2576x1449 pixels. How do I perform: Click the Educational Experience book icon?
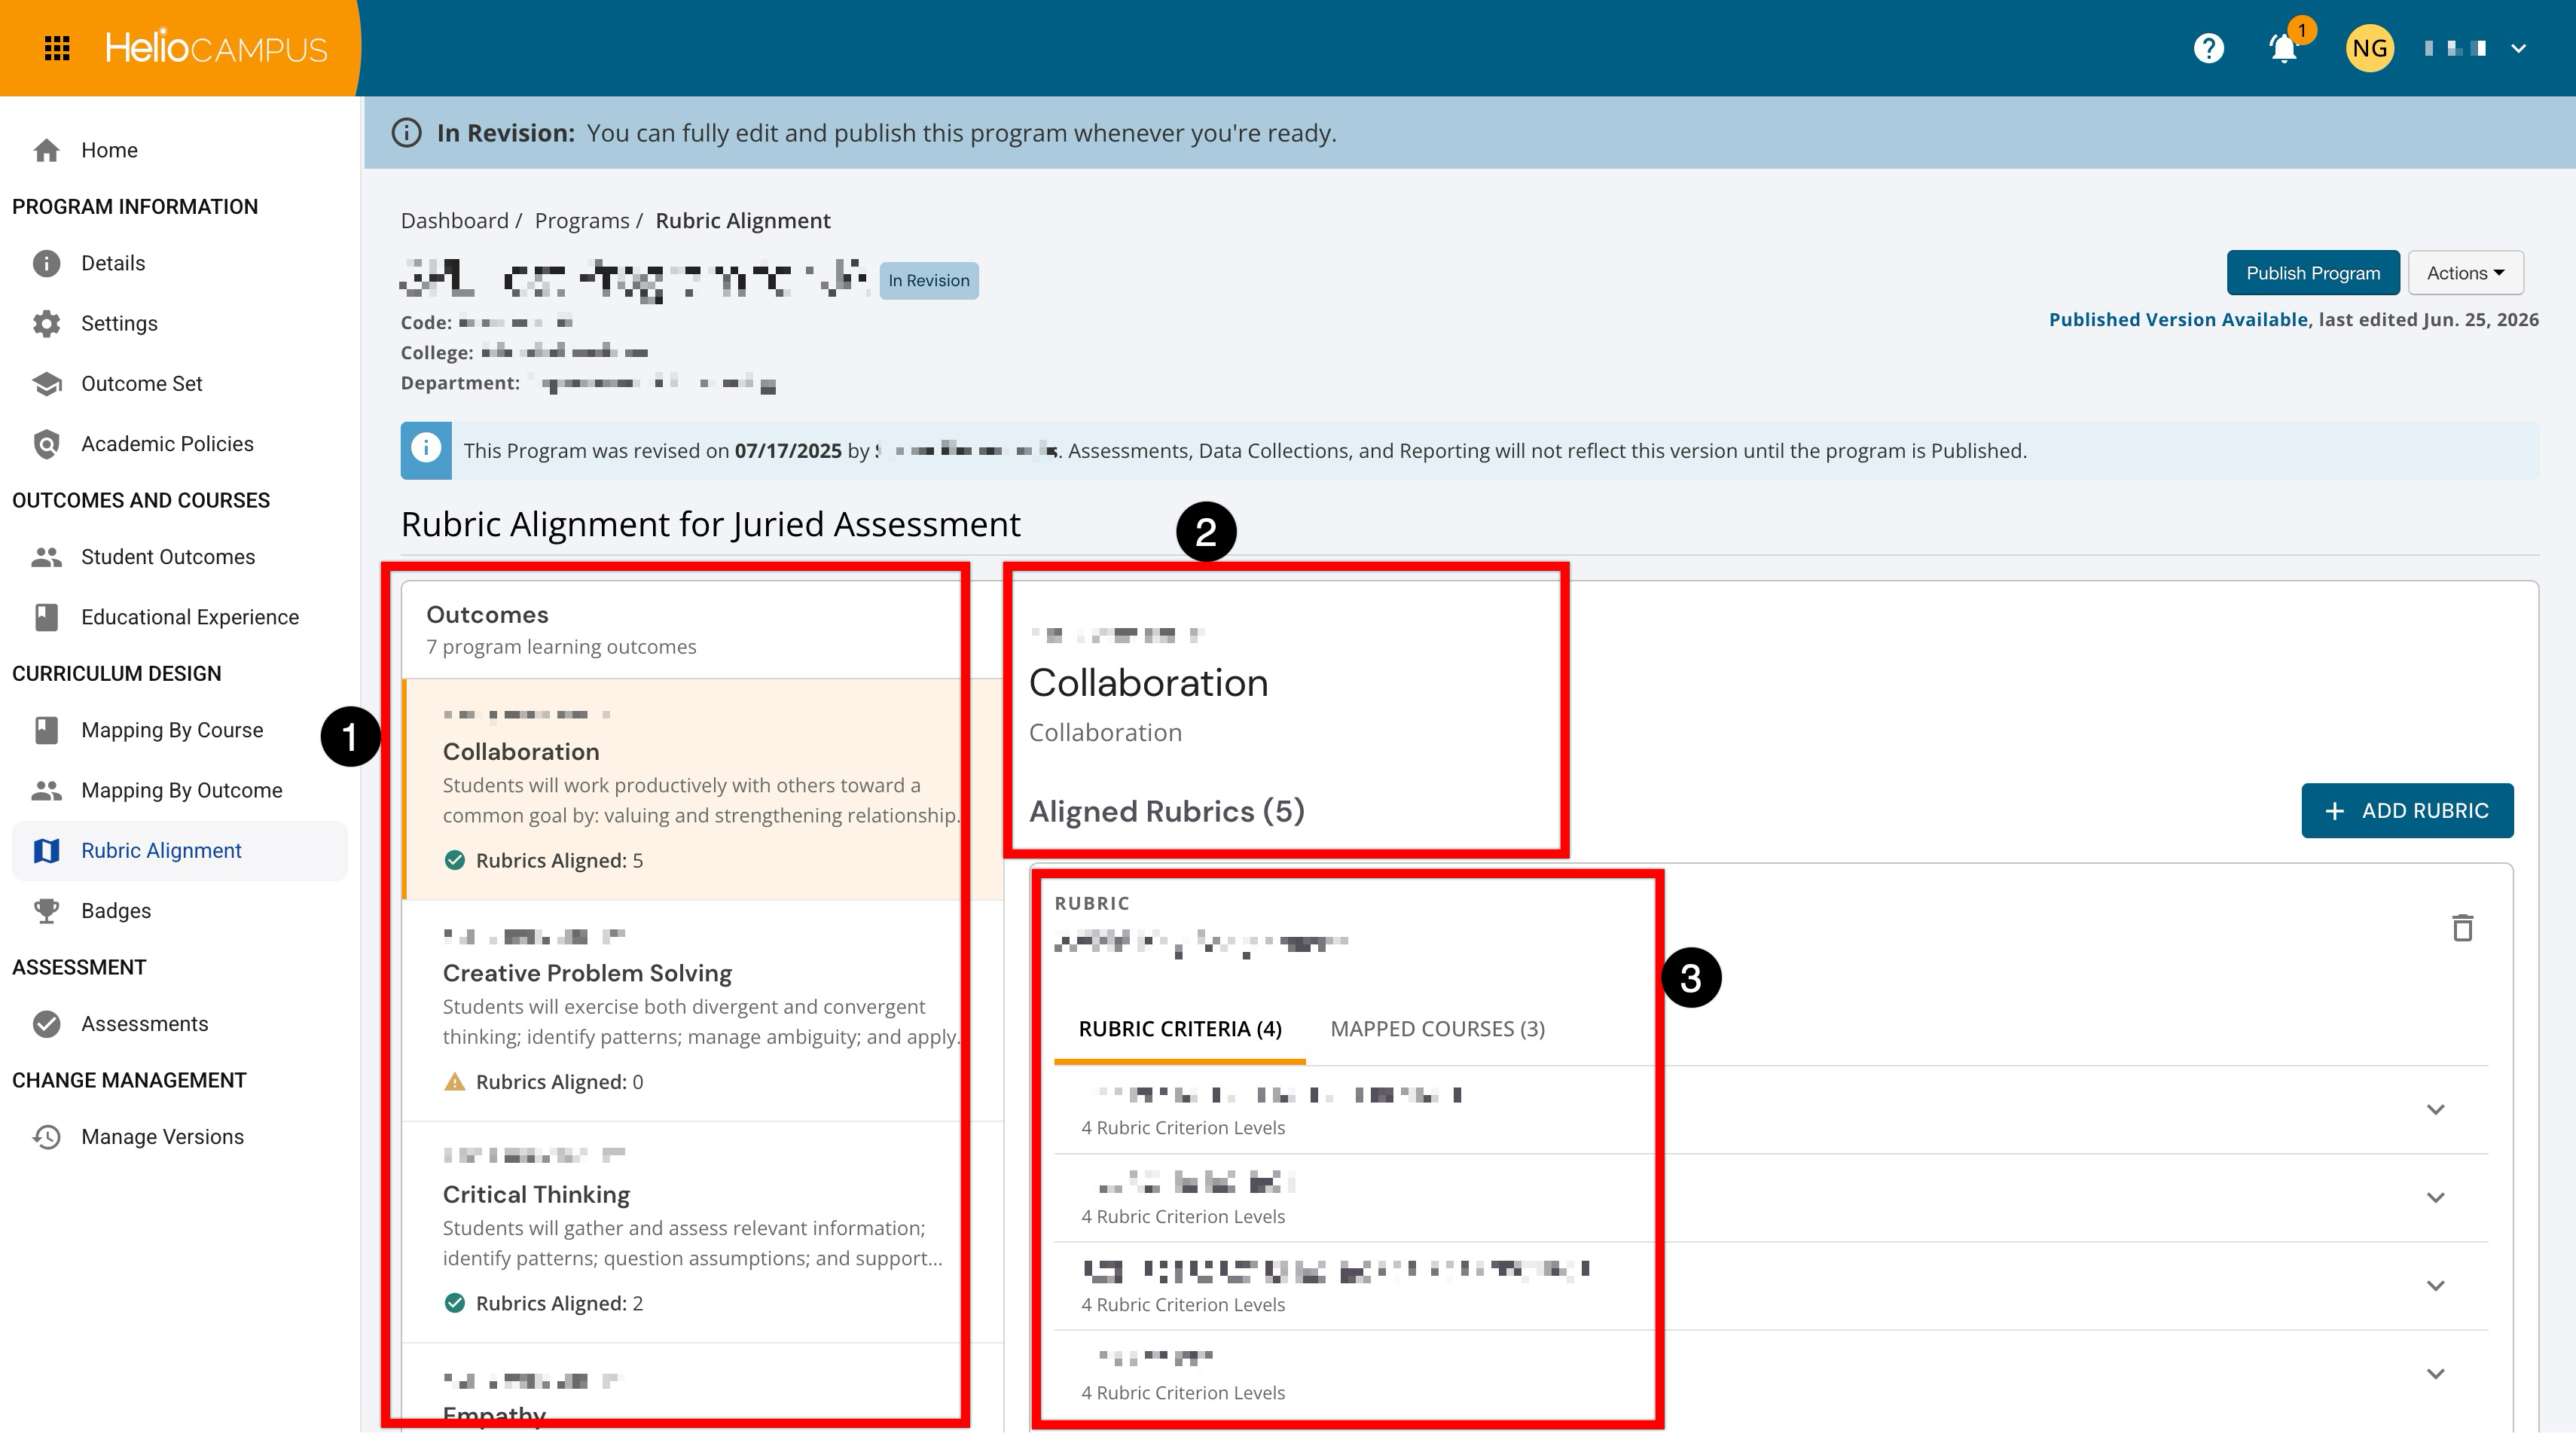[x=46, y=617]
